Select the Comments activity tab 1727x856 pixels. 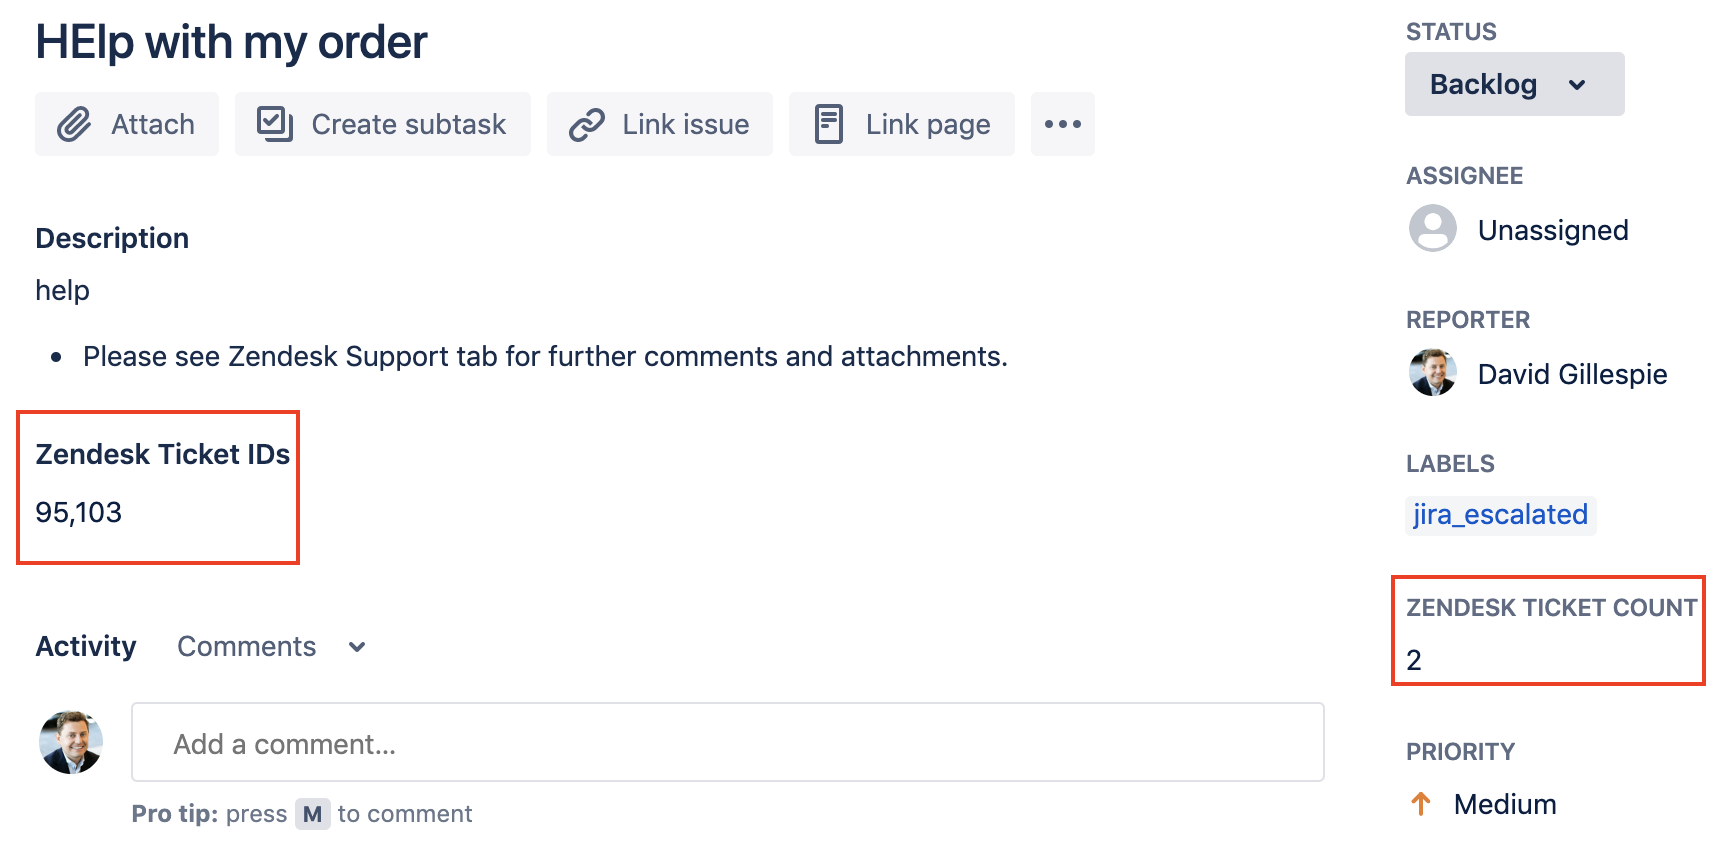pyautogui.click(x=247, y=647)
